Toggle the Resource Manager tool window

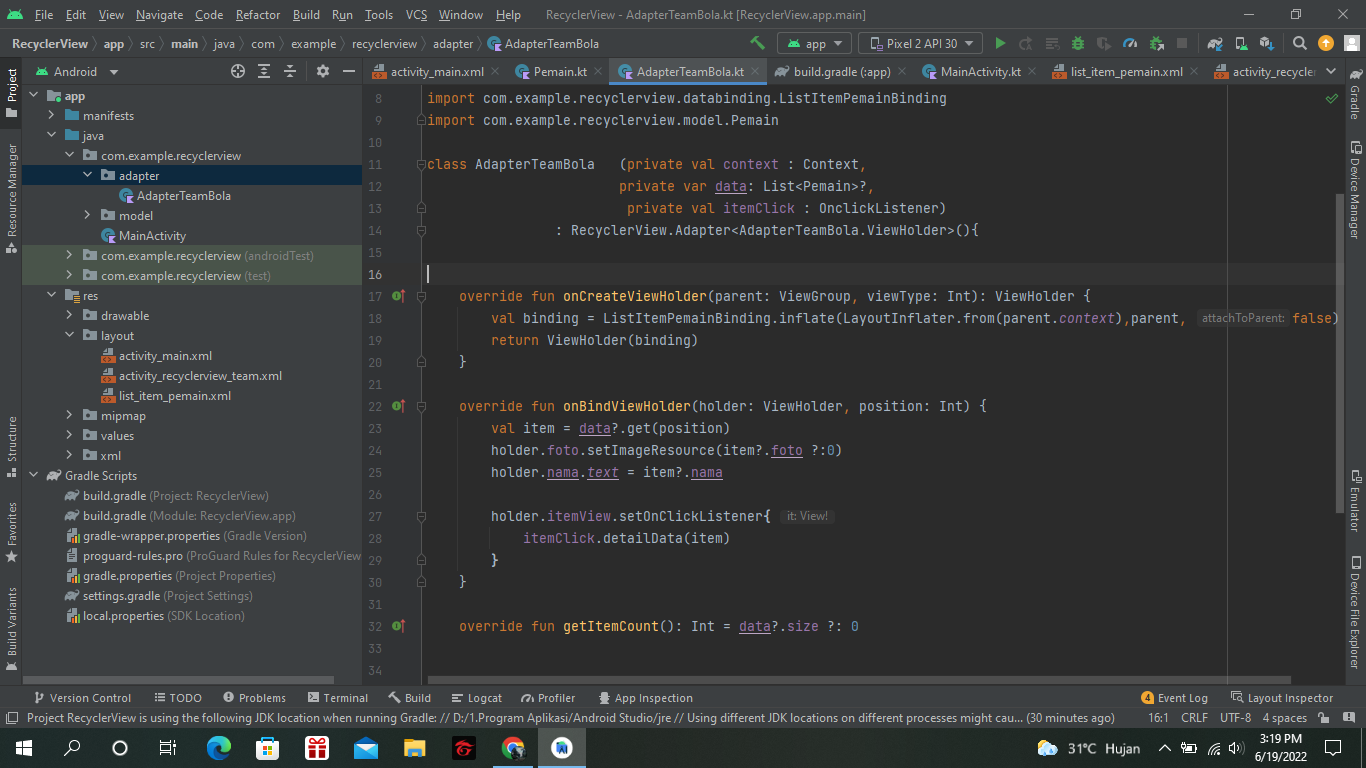[x=12, y=197]
